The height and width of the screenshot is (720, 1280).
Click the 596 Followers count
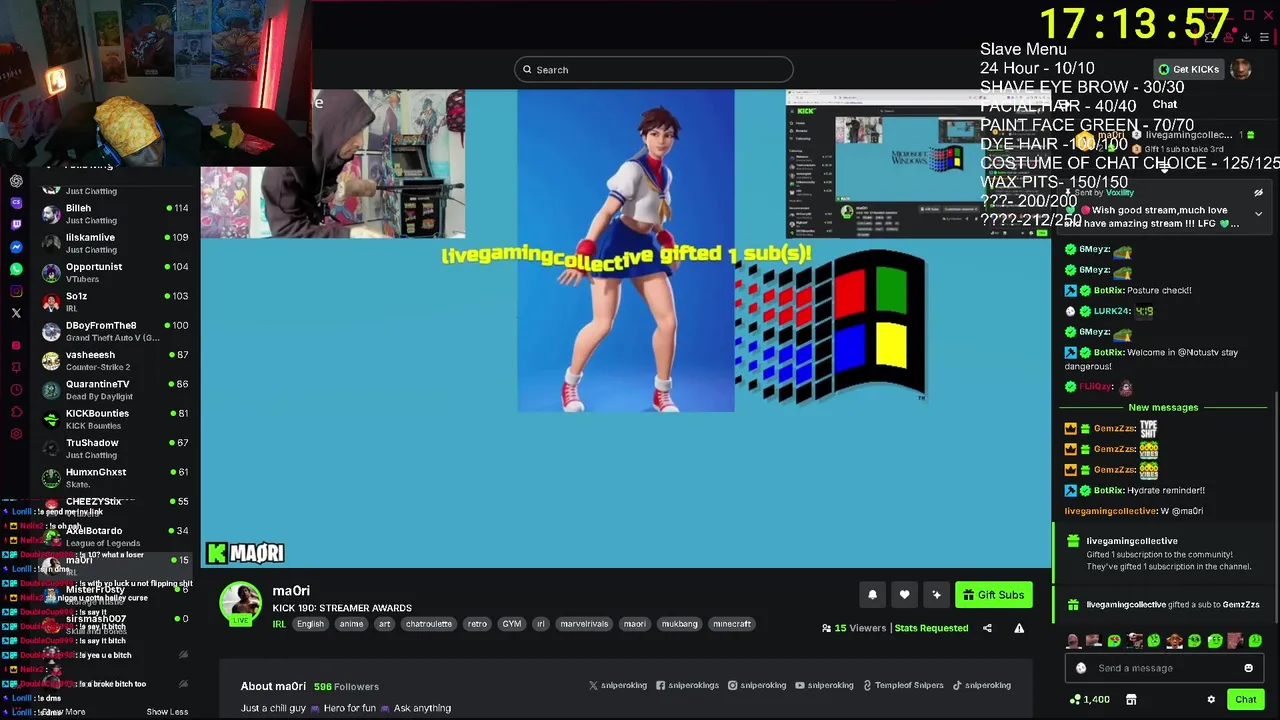346,687
